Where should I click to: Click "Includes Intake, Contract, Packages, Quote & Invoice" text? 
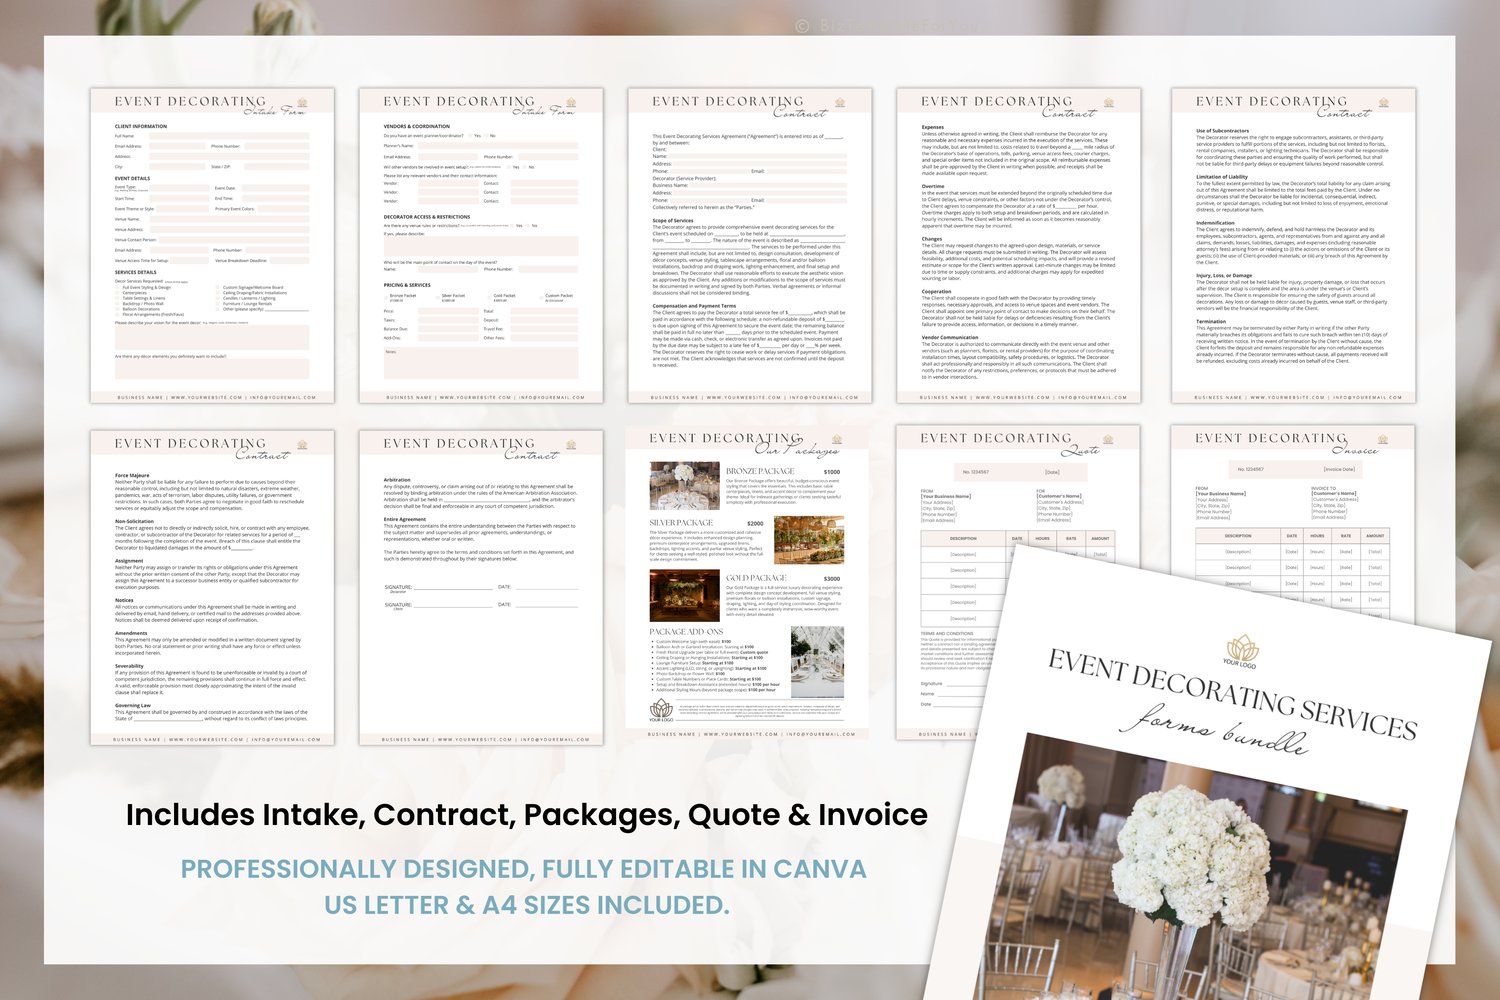coord(527,815)
